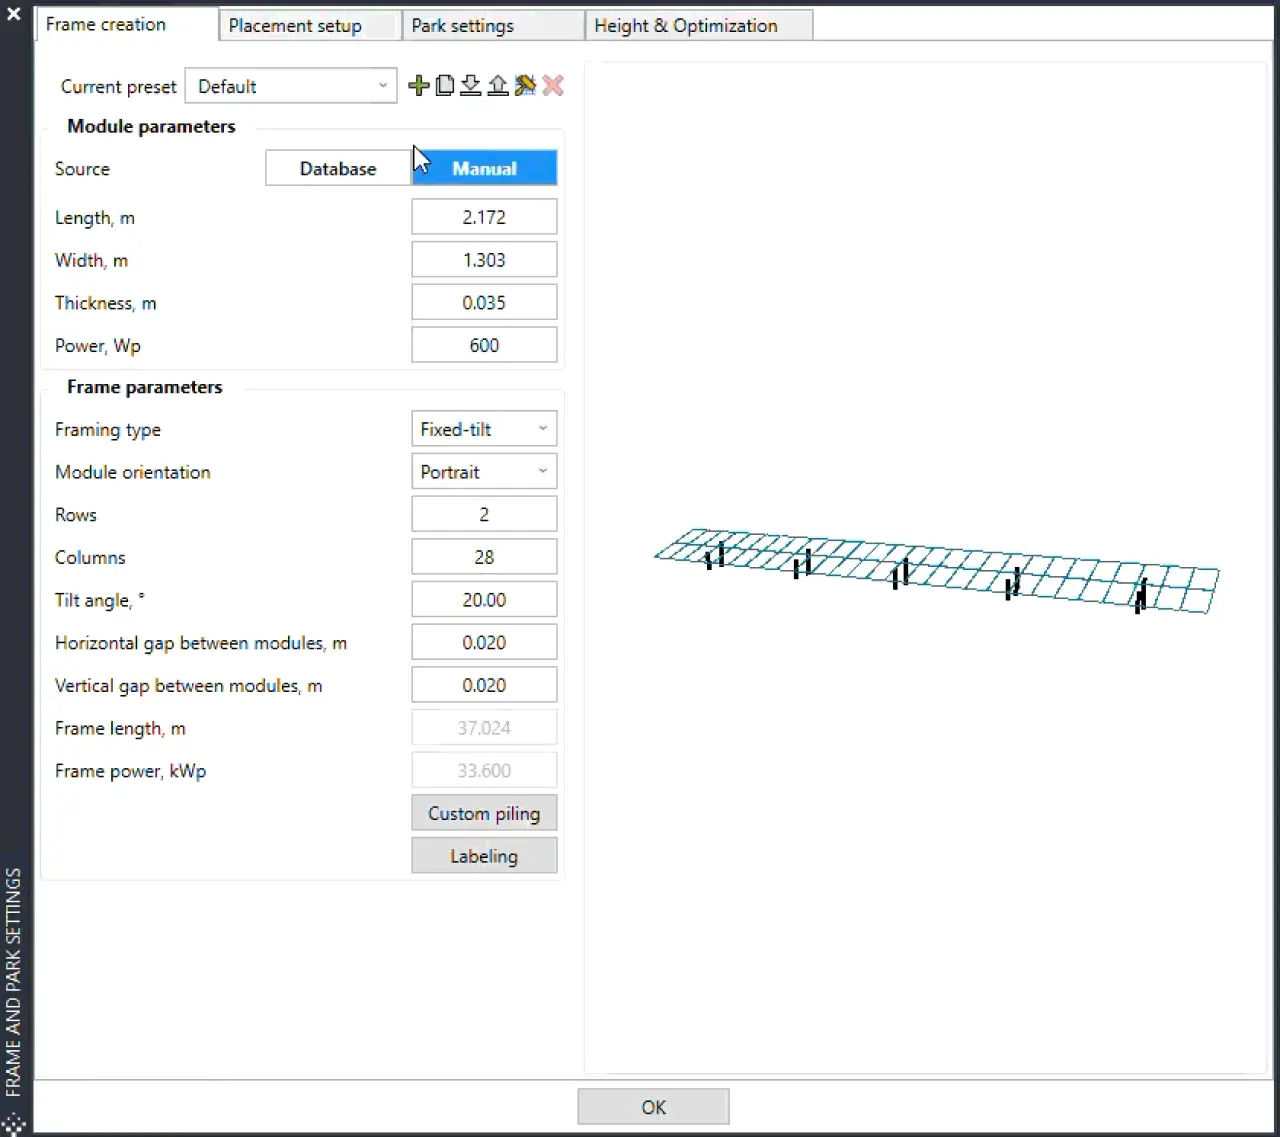The height and width of the screenshot is (1137, 1280).
Task: Switch to the Height & Optimization tab
Action: [x=699, y=25]
